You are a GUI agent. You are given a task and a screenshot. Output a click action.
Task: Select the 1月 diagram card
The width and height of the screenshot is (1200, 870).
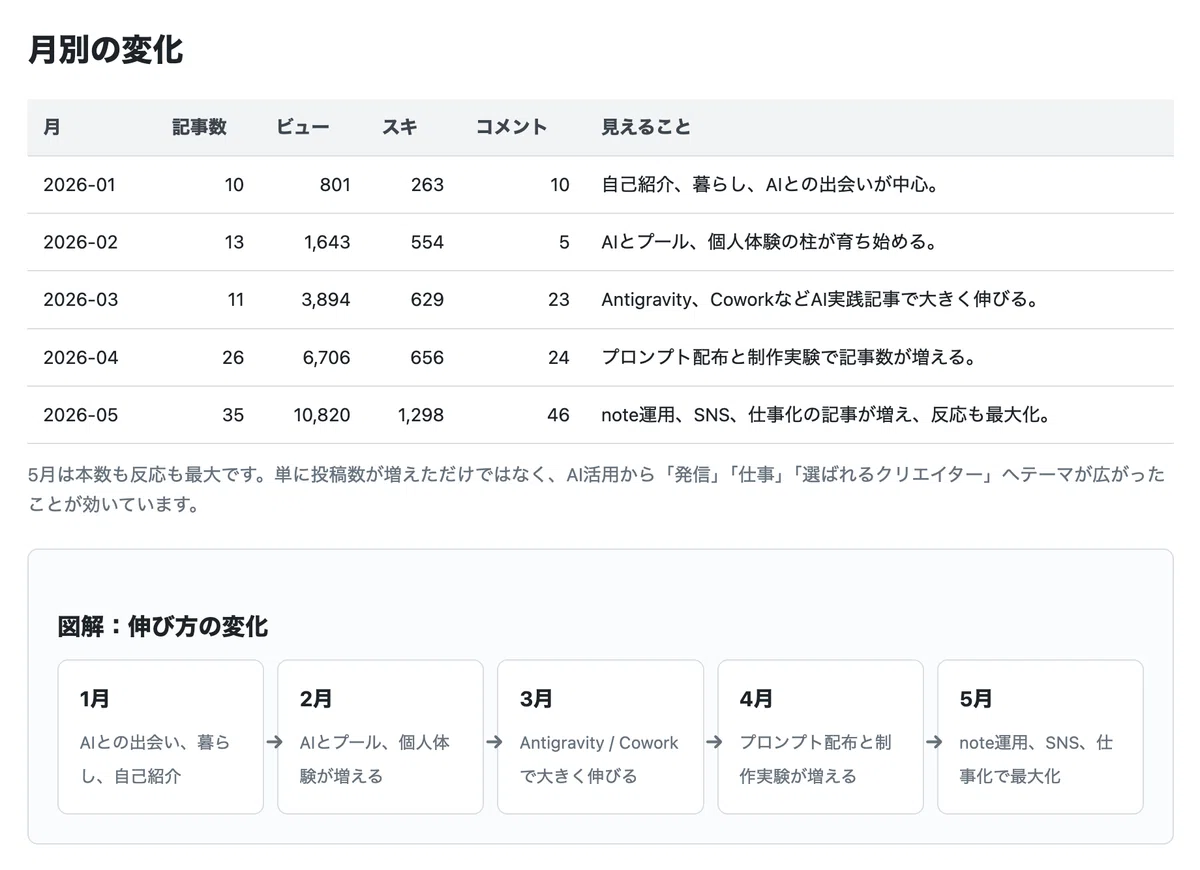click(161, 737)
